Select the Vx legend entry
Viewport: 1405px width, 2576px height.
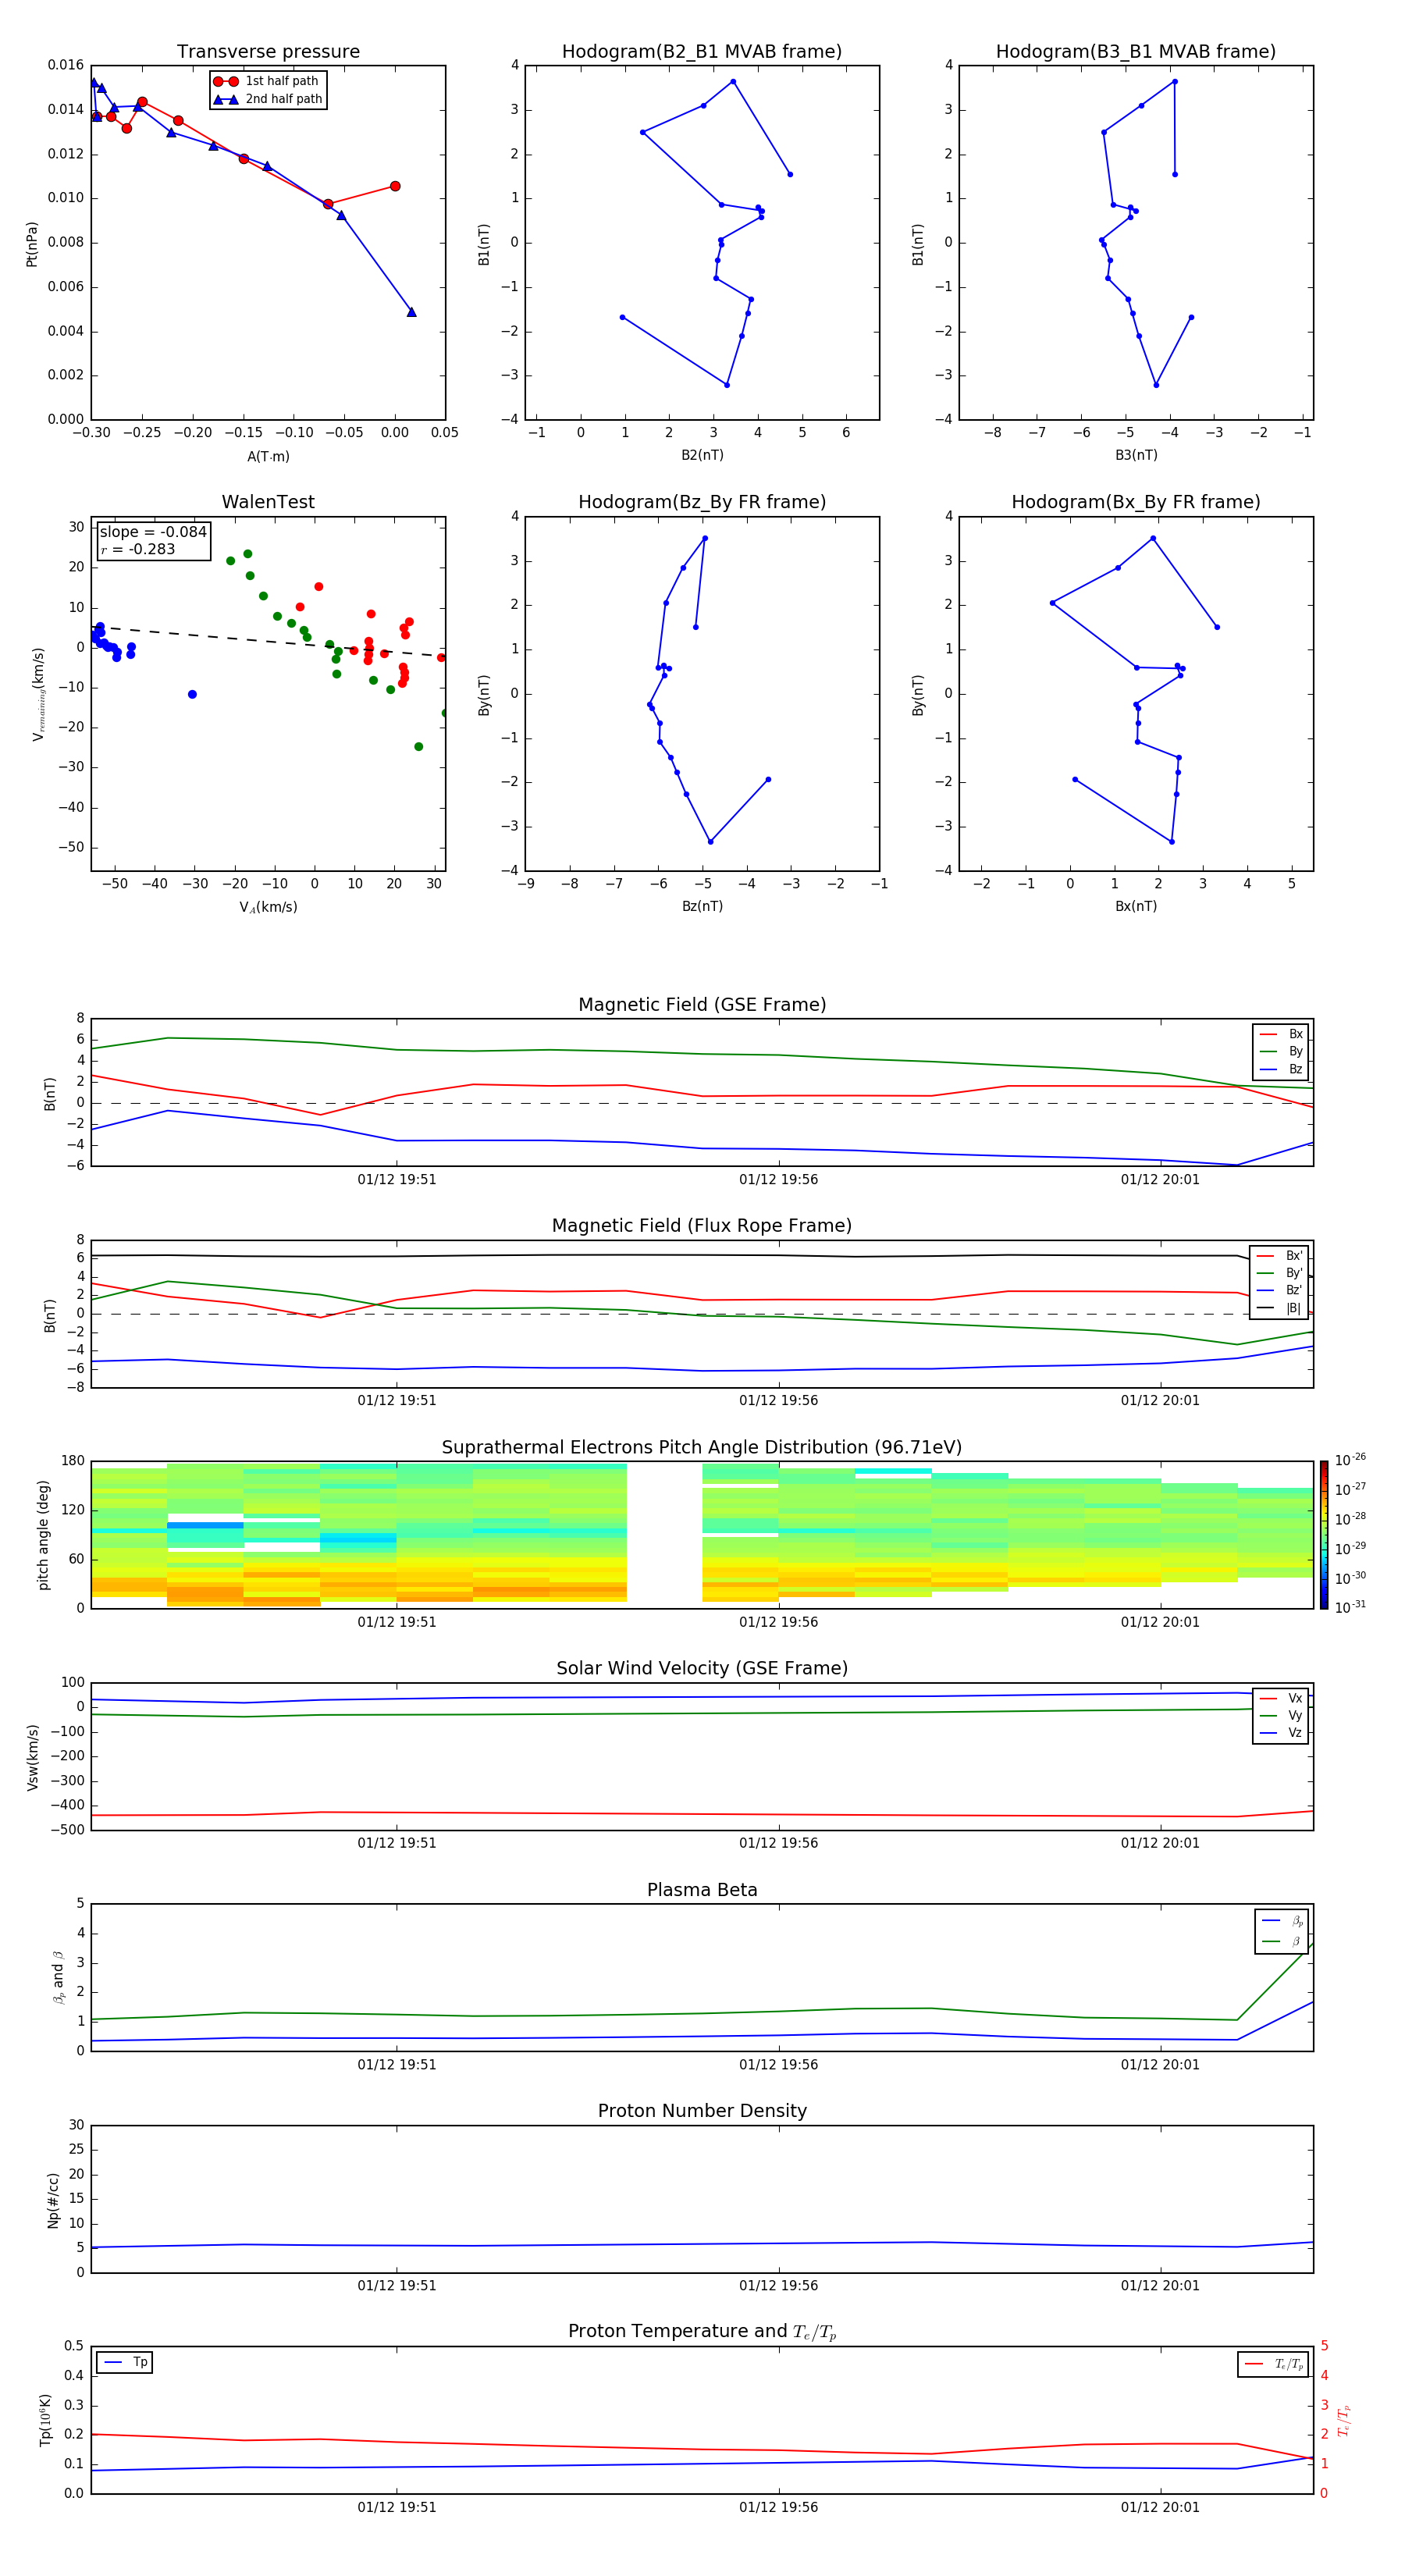point(1280,1698)
